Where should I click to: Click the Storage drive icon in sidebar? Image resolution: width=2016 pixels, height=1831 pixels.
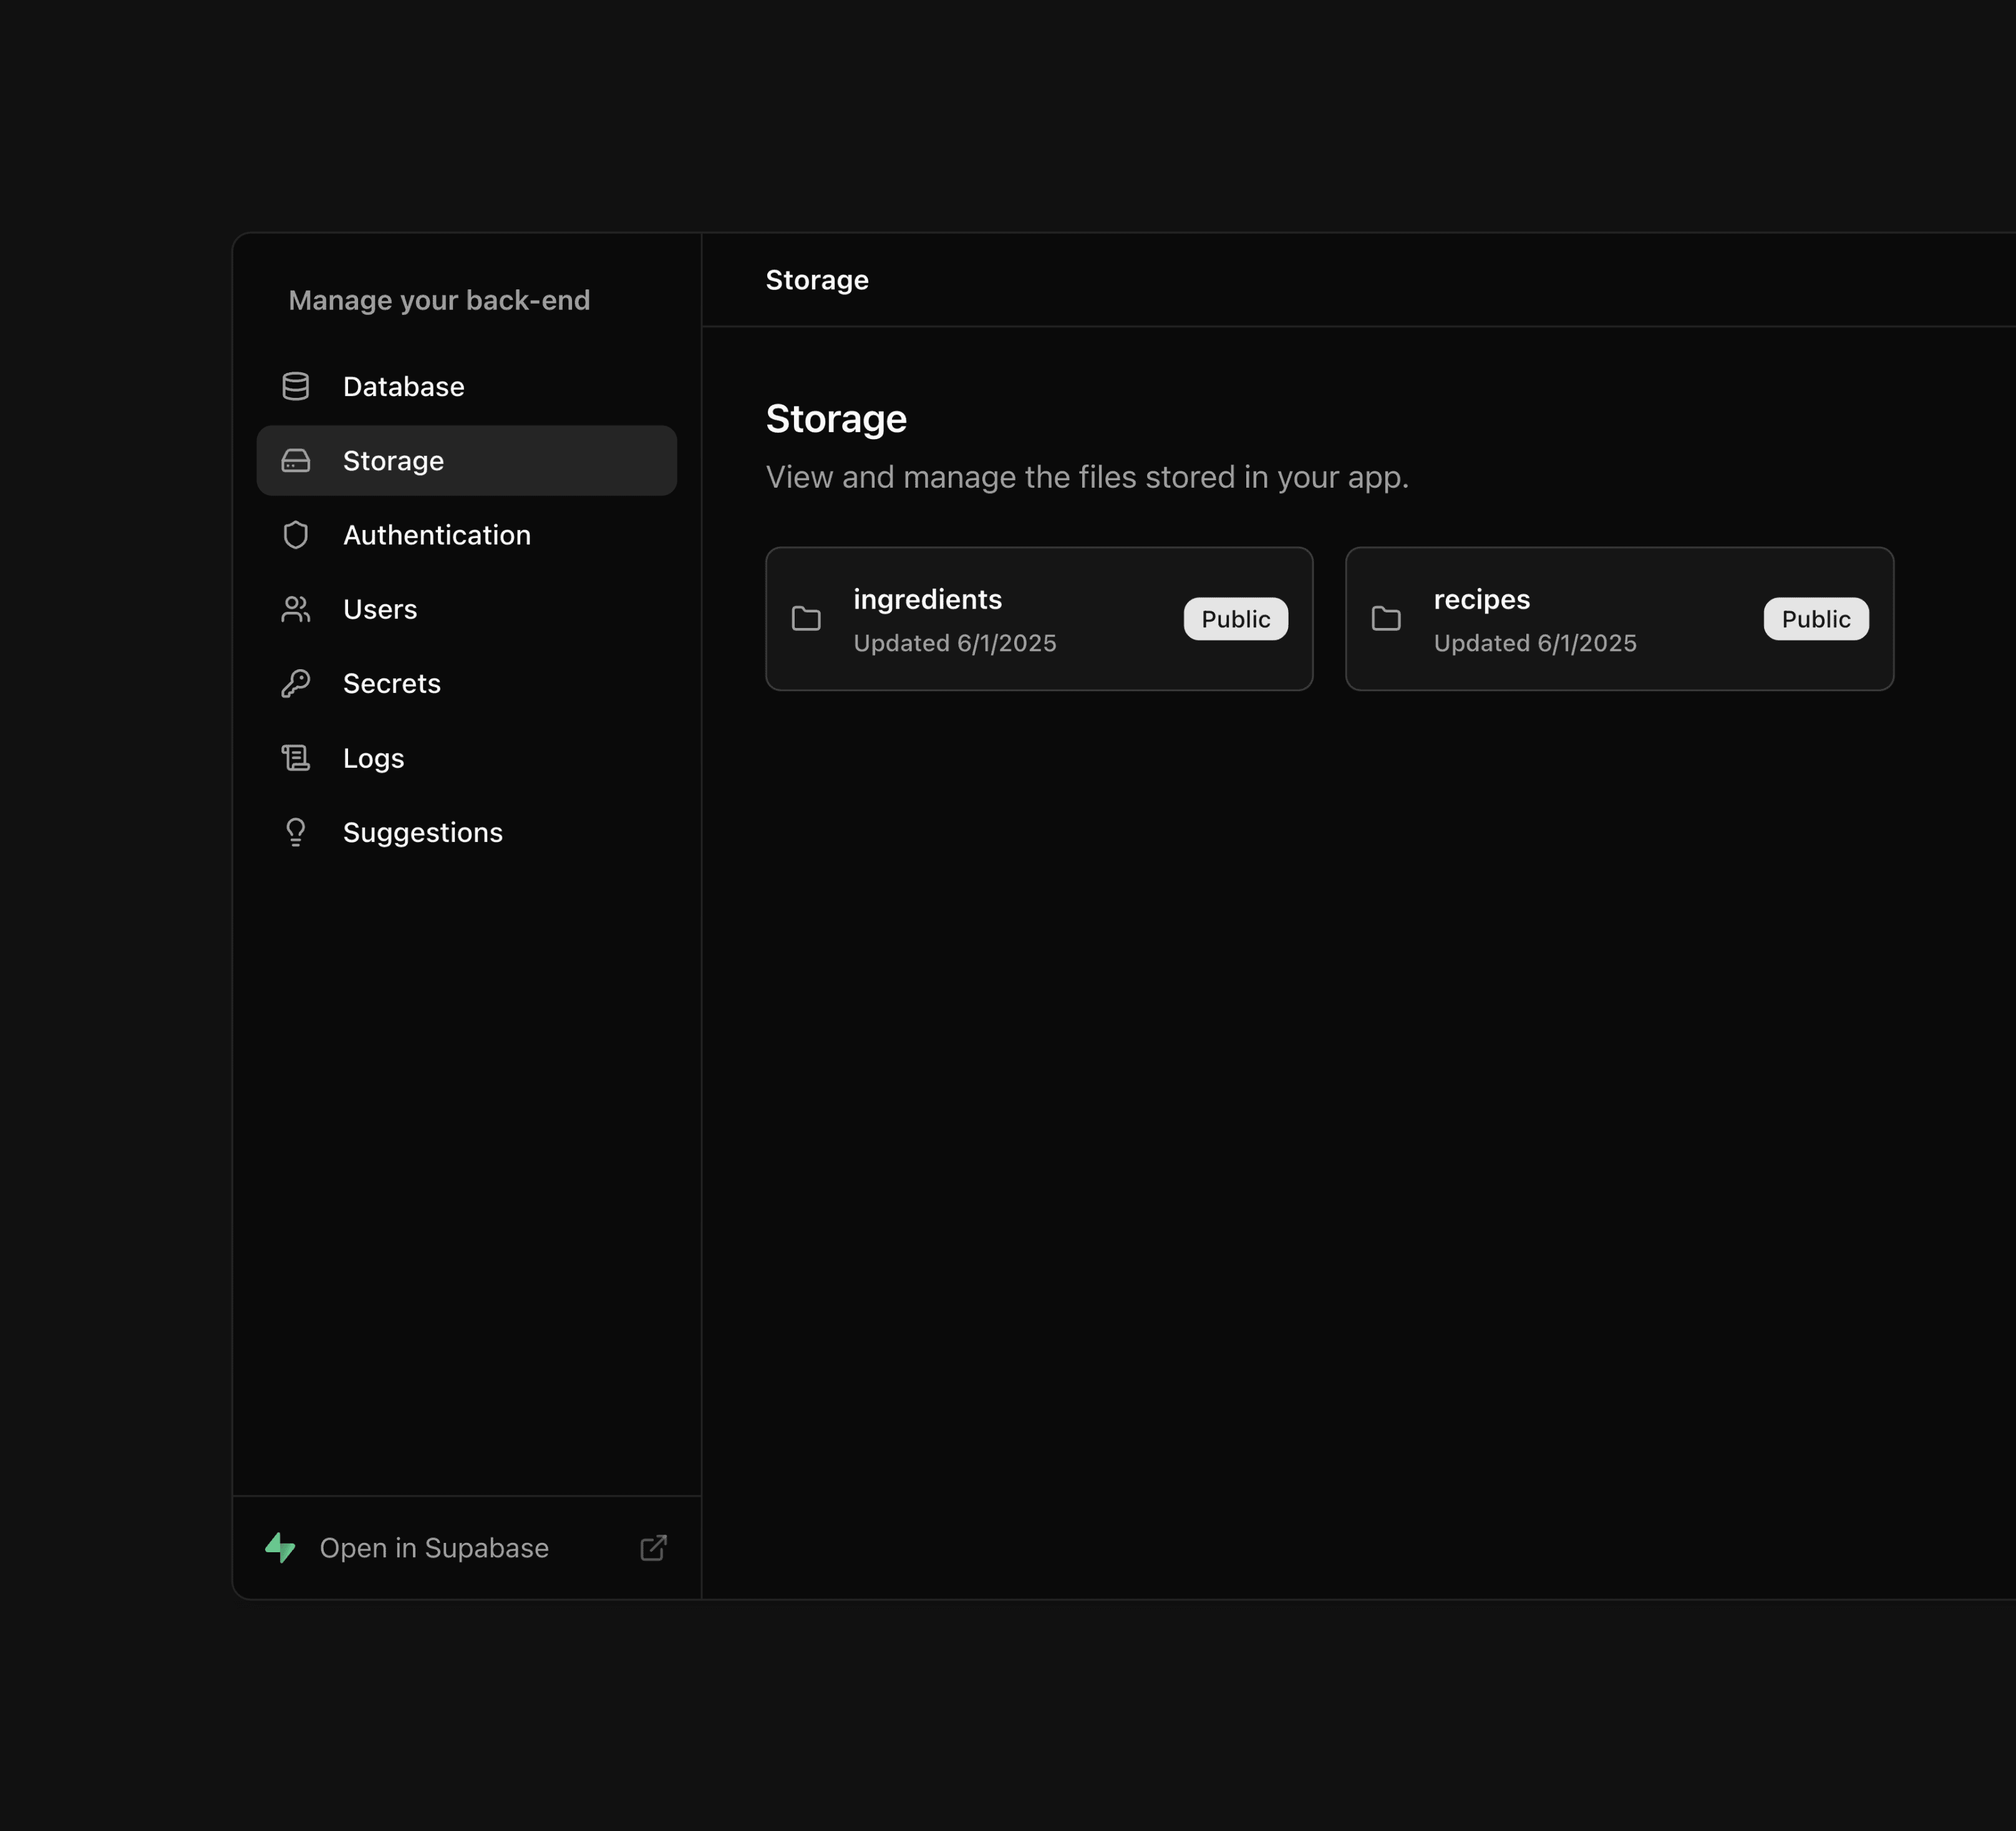click(x=295, y=460)
